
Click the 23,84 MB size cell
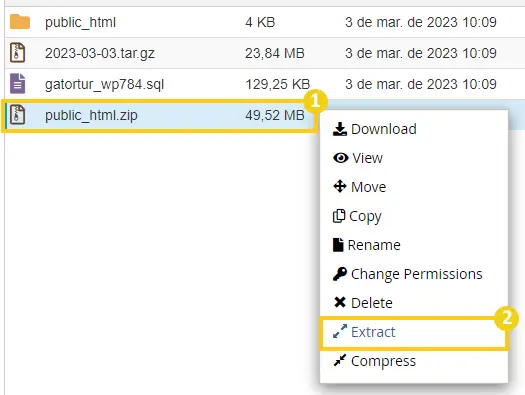[275, 54]
